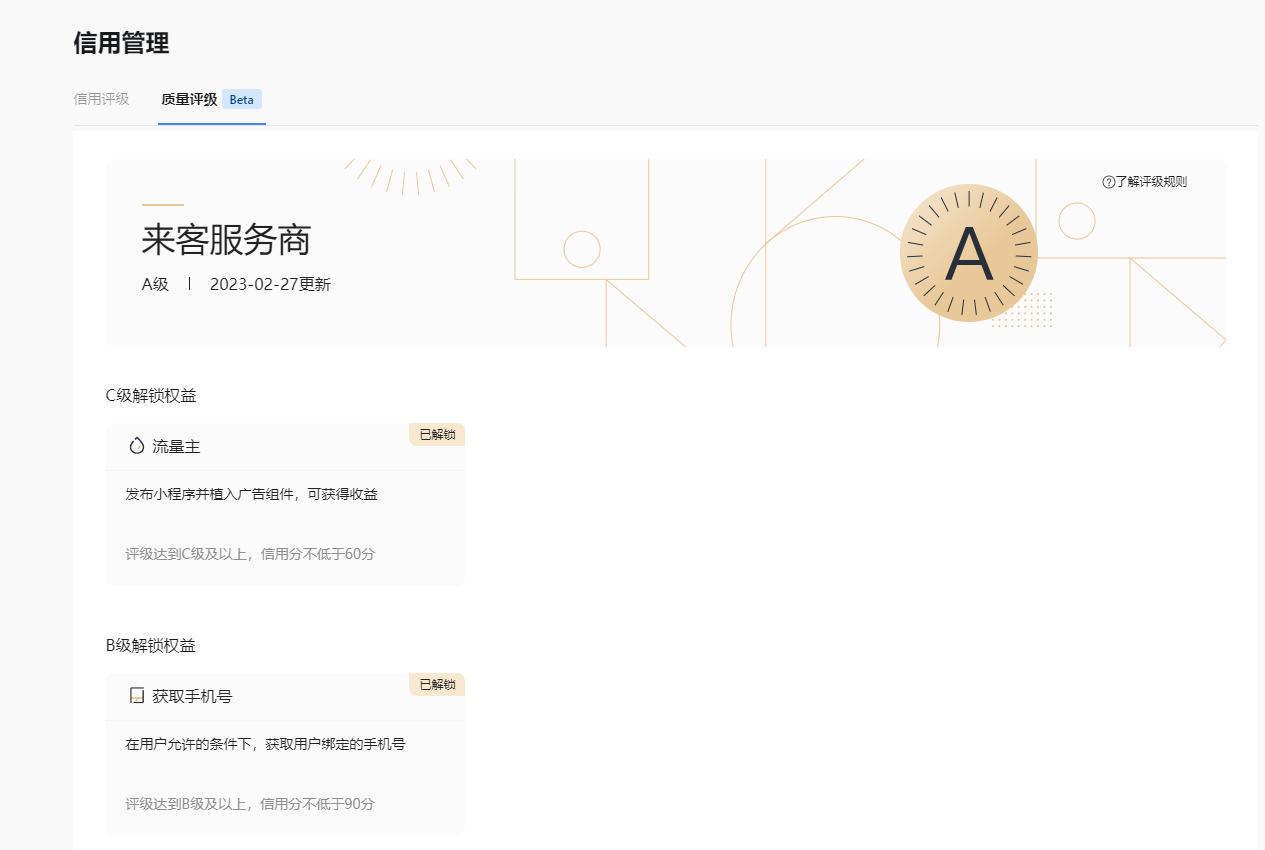Click the 信用分不低于60分 requirement text
This screenshot has height=850, width=1265.
coord(317,554)
